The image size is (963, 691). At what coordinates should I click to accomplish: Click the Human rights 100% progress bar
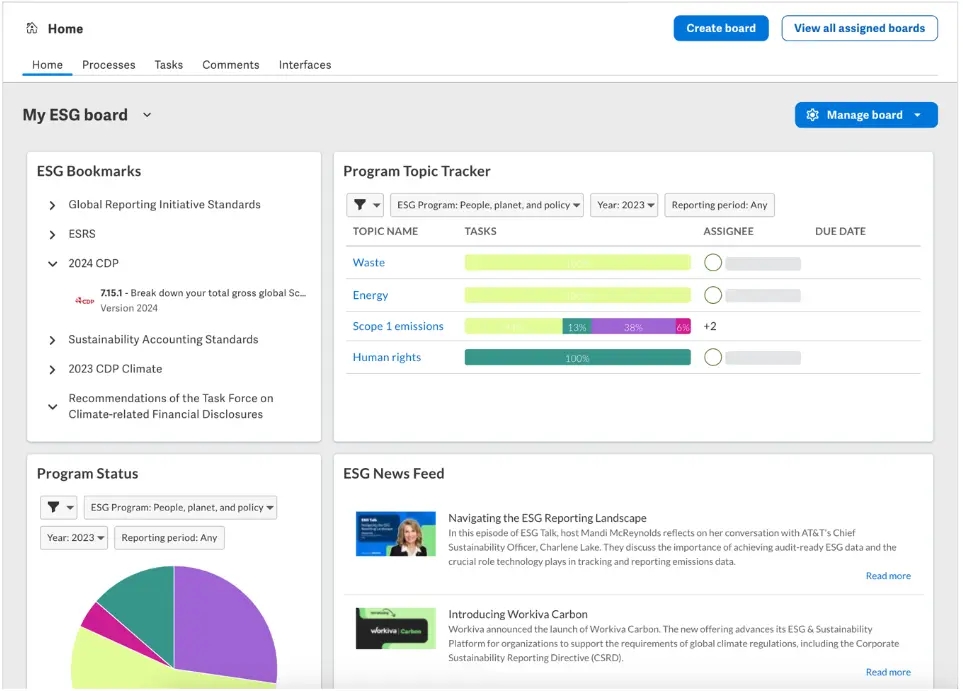(x=577, y=357)
